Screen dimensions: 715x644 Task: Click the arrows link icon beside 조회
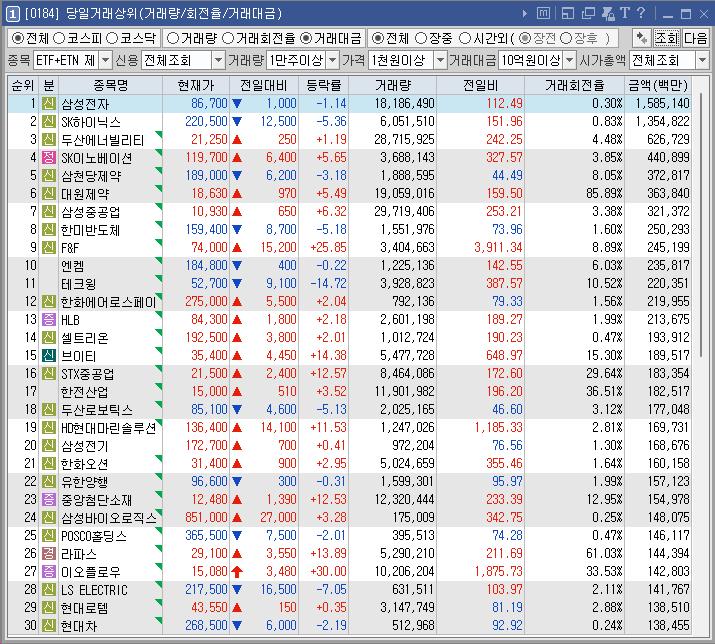pos(642,38)
